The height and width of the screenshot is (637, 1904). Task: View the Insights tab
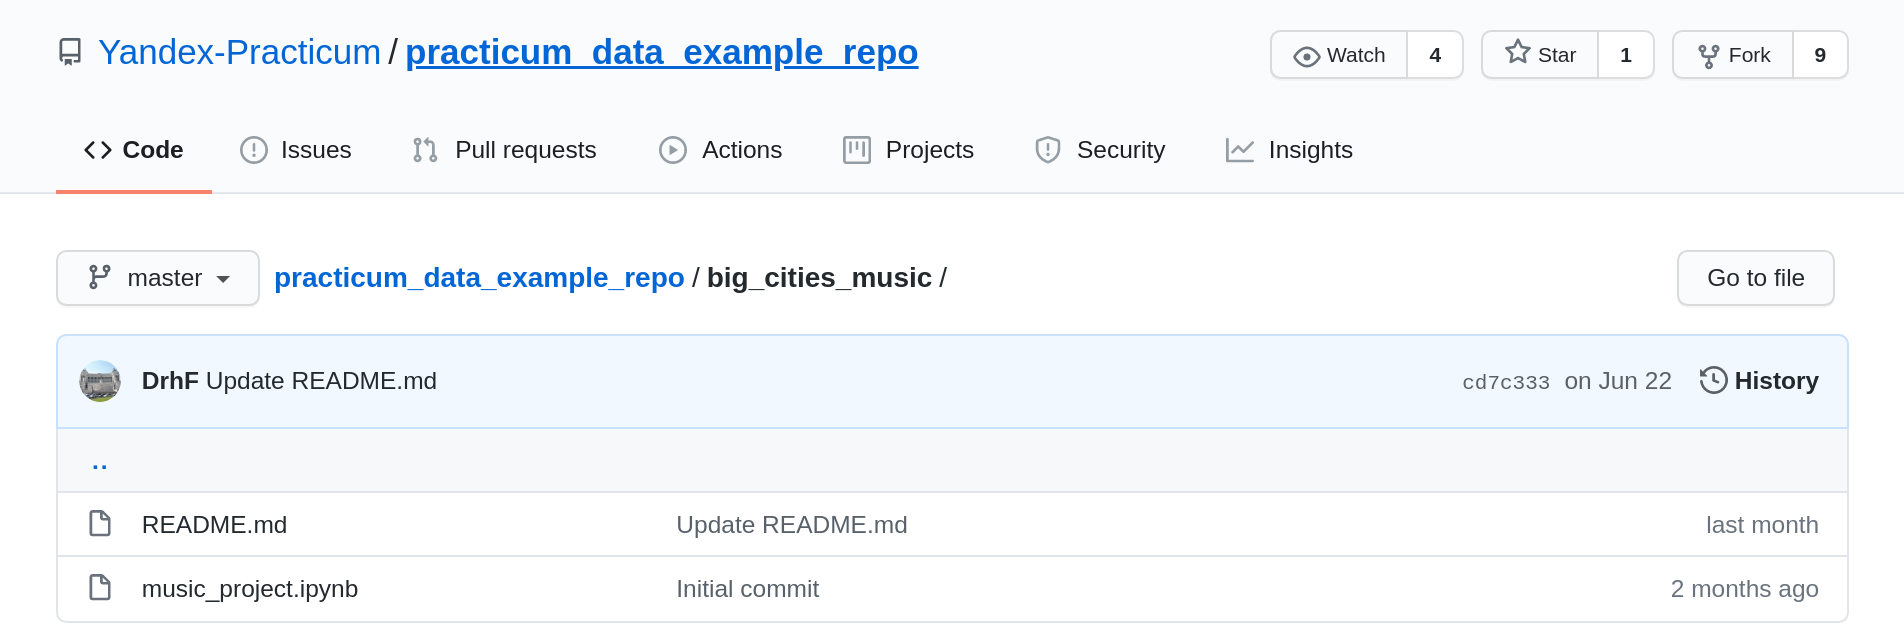1290,150
